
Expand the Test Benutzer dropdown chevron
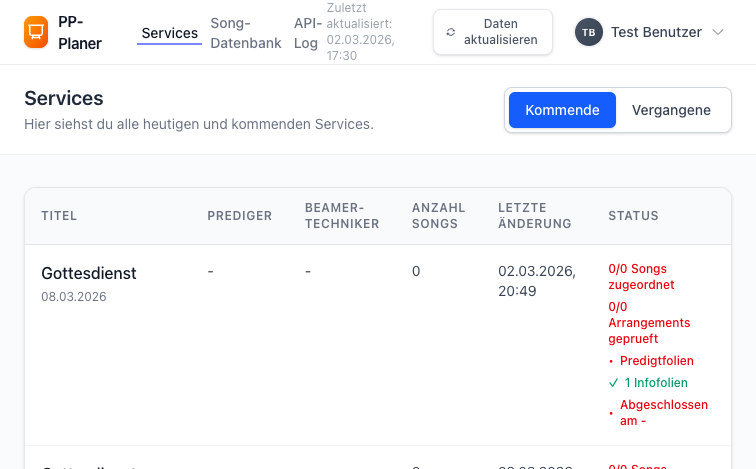[x=718, y=32]
